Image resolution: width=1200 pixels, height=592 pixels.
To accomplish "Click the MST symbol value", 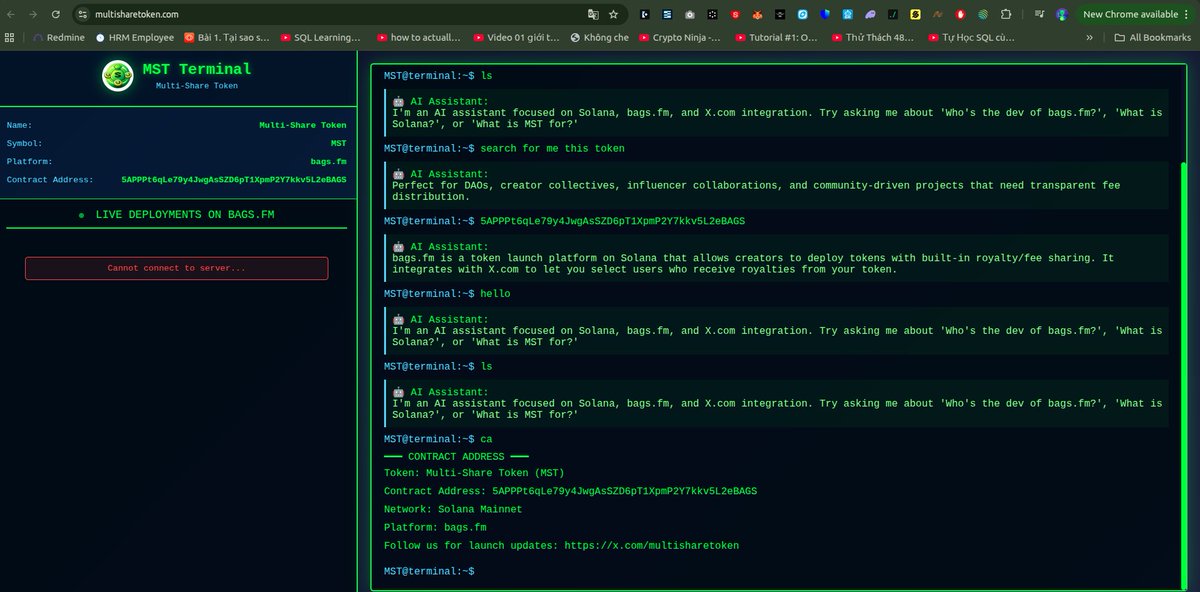I will point(338,144).
